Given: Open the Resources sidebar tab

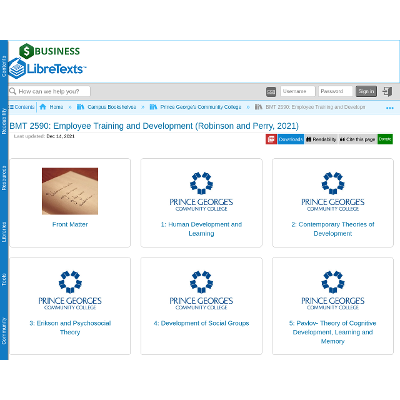Looking at the screenshot, I should click(4, 178).
